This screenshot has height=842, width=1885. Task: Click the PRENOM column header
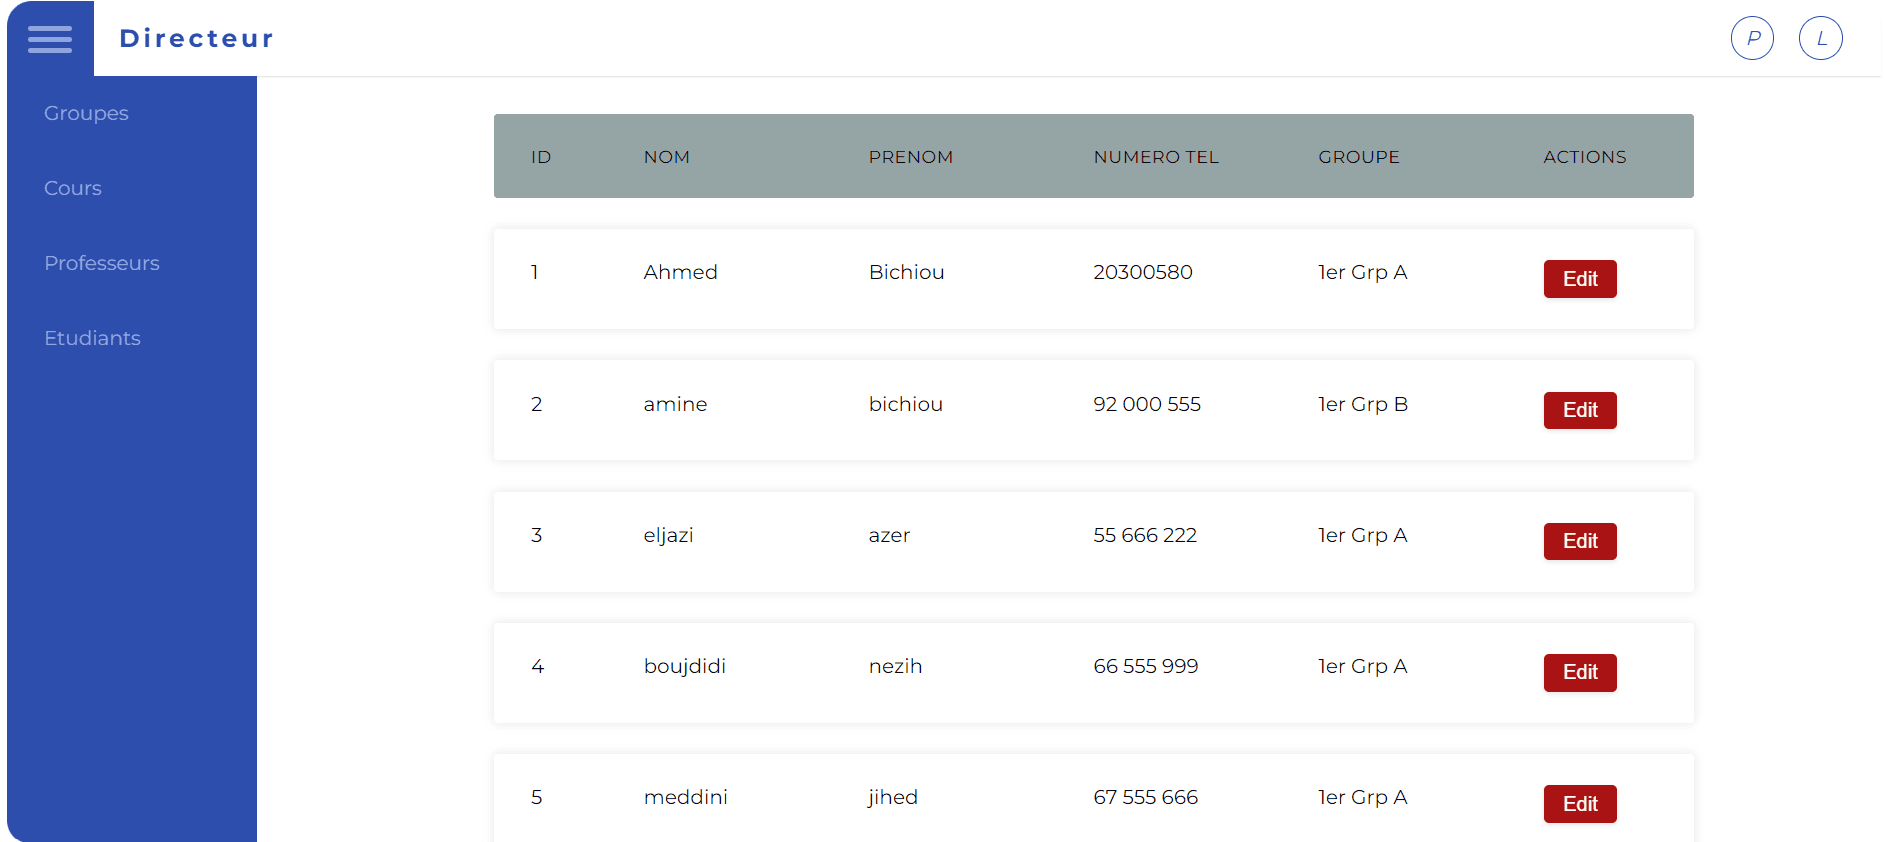[x=911, y=157]
